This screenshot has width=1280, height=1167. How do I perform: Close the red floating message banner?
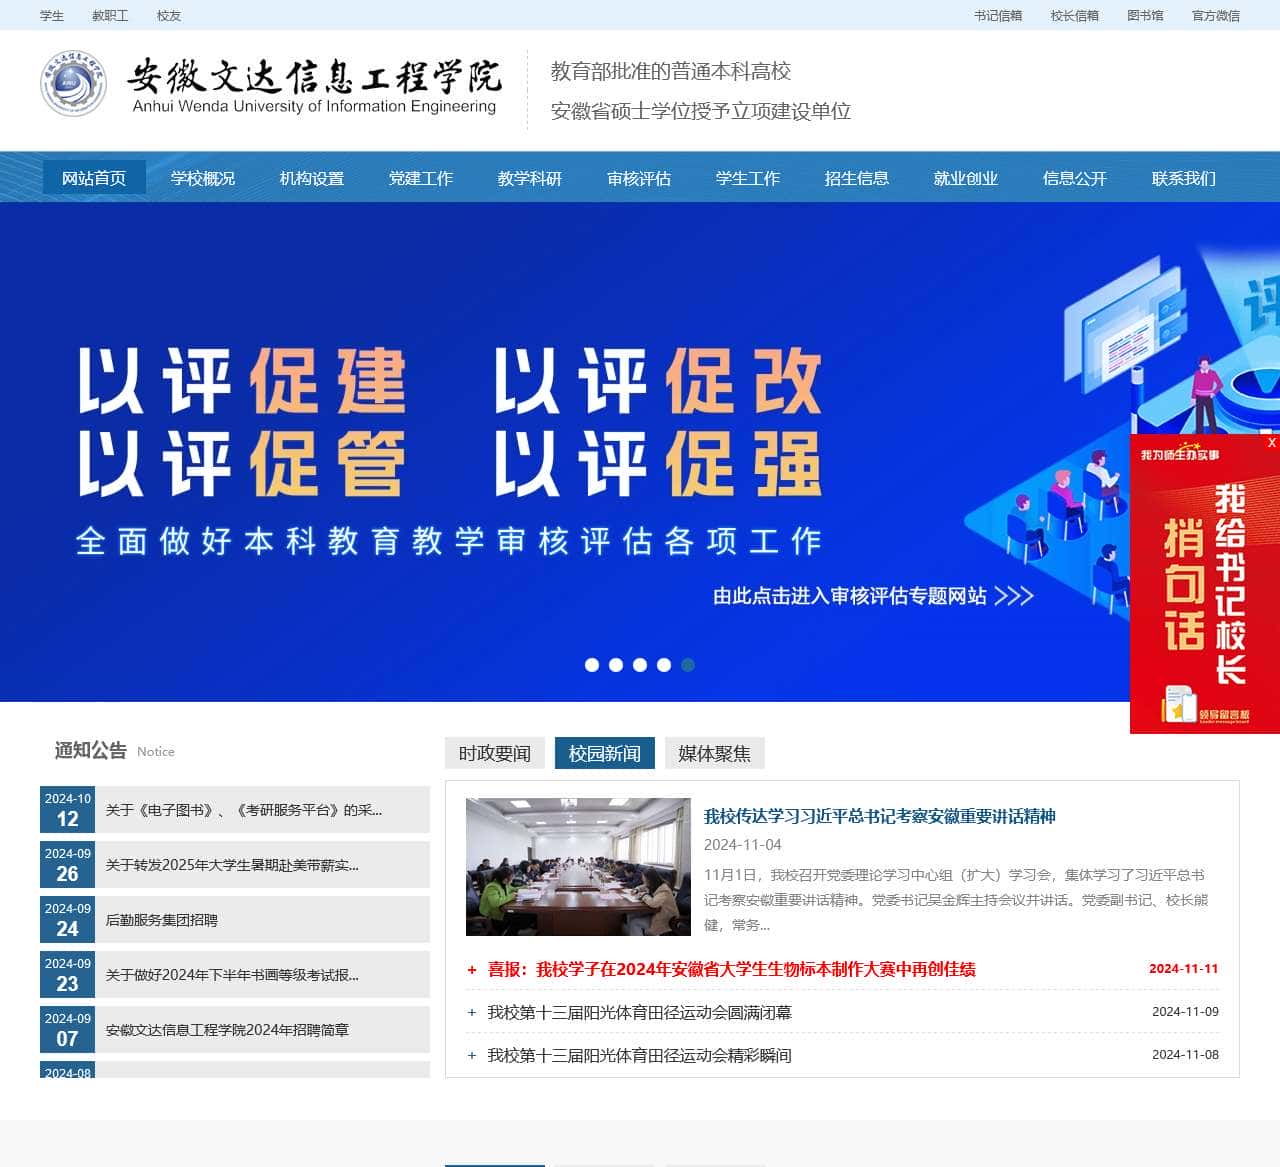click(x=1271, y=443)
